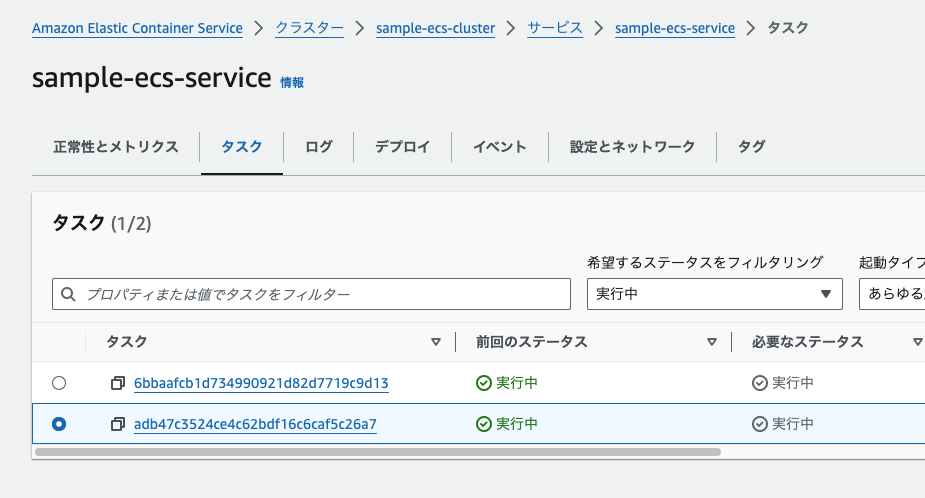Click green running check icon for task adb47c35
Screen dimensions: 925x498
click(484, 424)
